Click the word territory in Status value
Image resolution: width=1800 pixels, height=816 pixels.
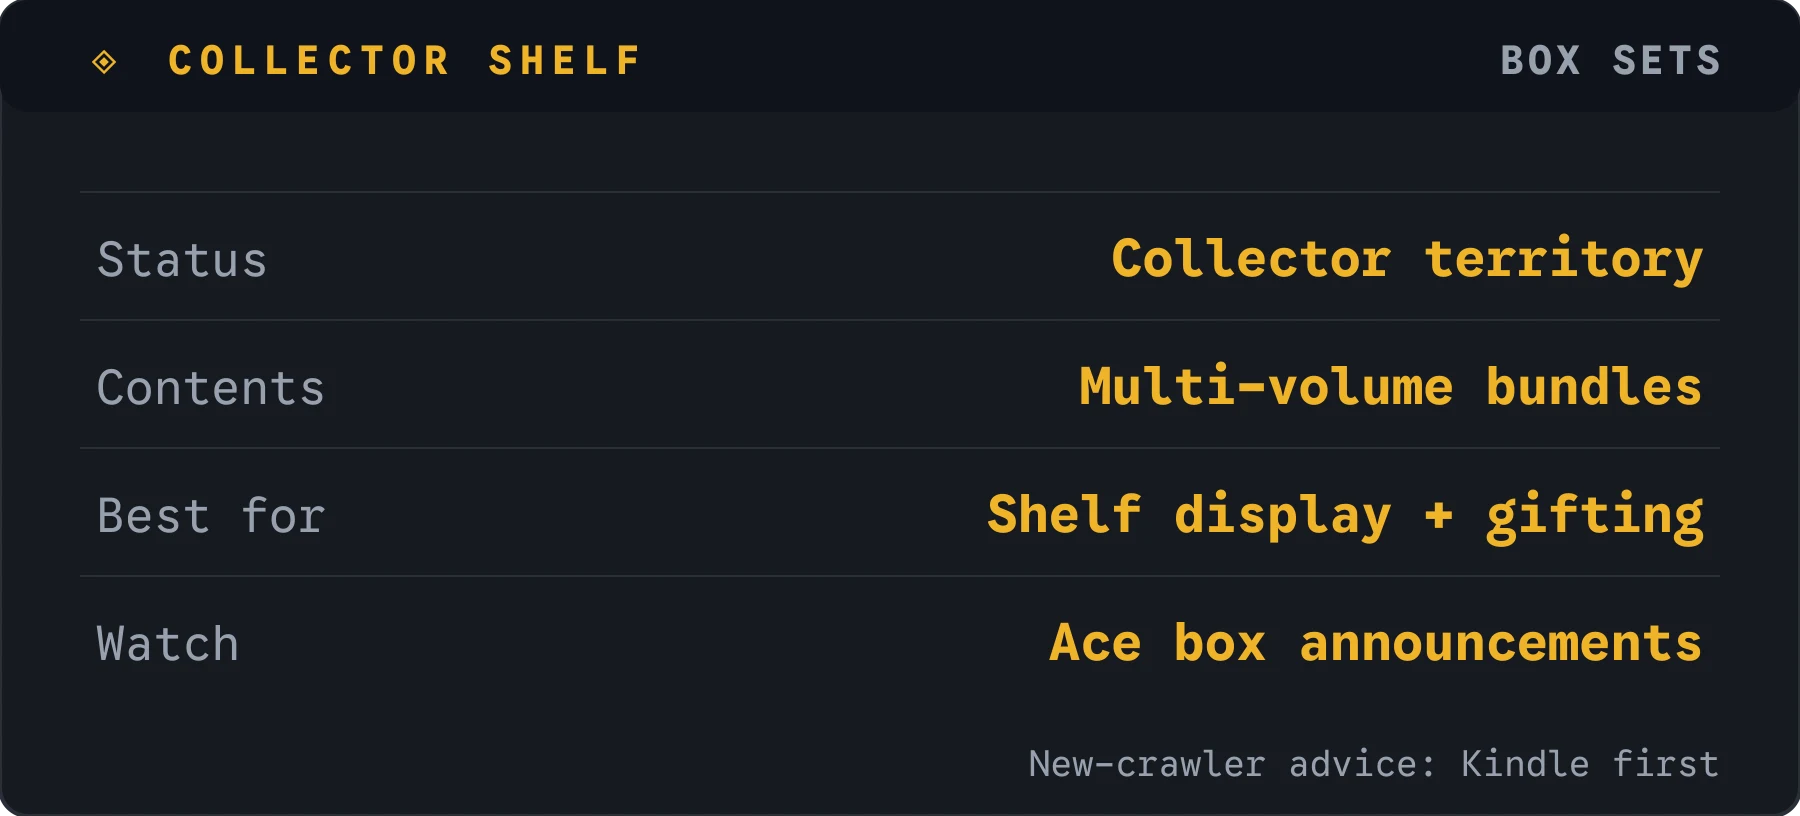pos(1564,261)
